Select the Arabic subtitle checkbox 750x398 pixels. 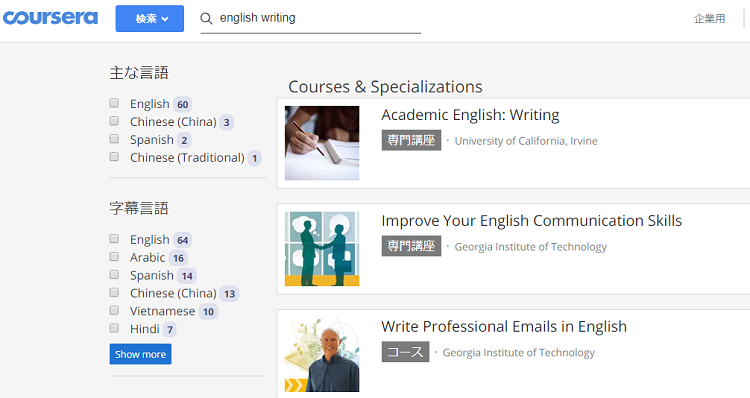tap(114, 256)
